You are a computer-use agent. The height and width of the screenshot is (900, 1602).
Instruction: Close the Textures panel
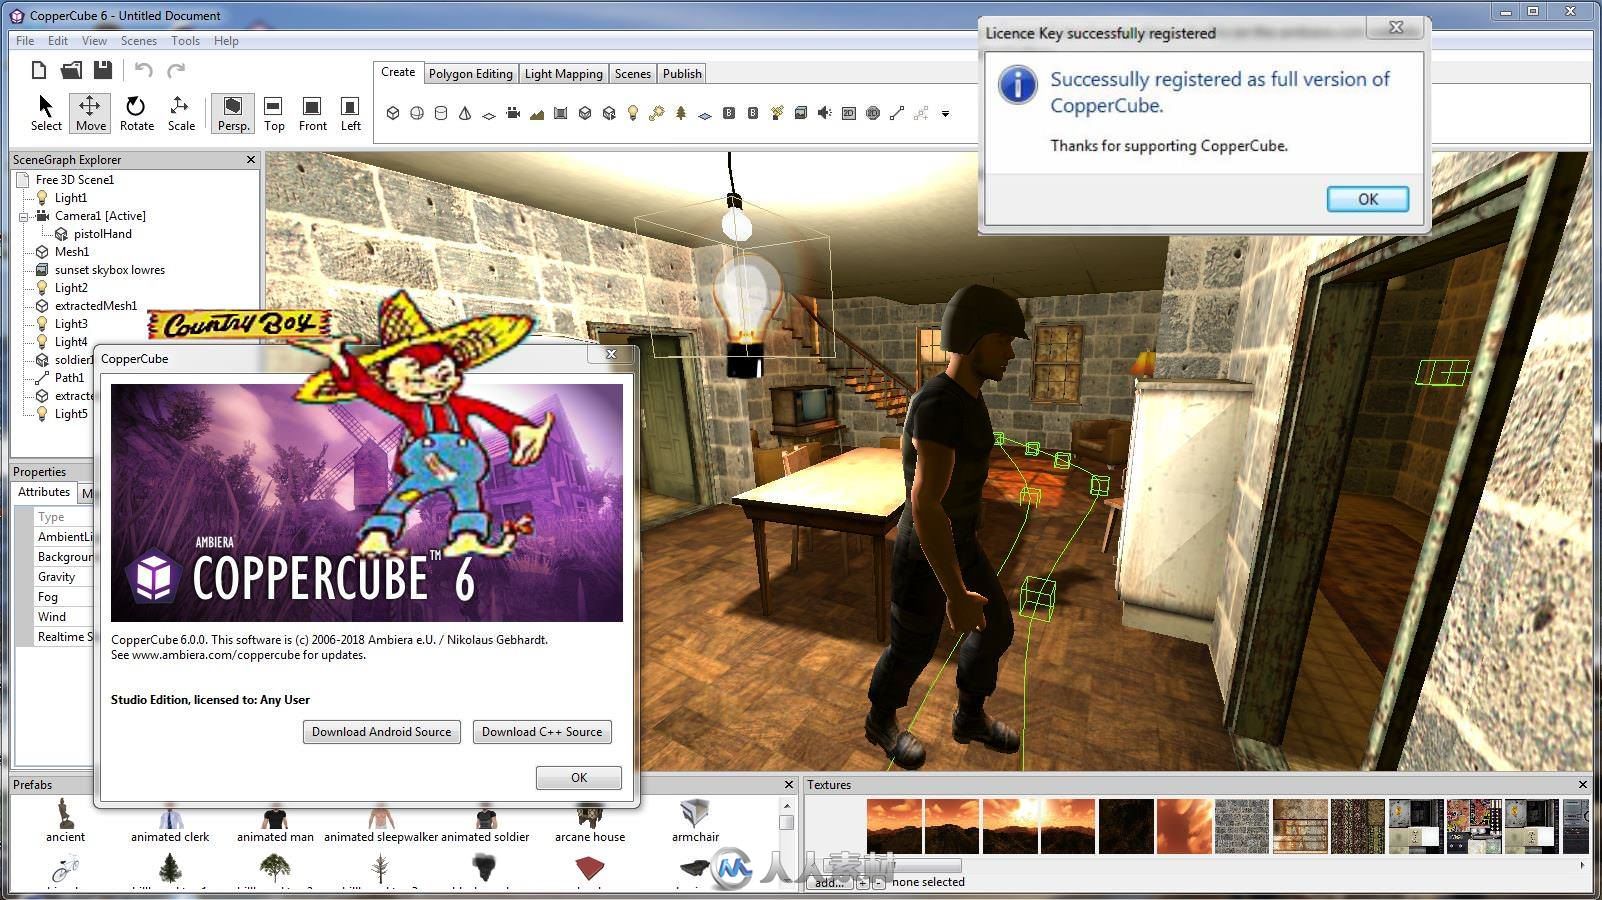(1582, 785)
